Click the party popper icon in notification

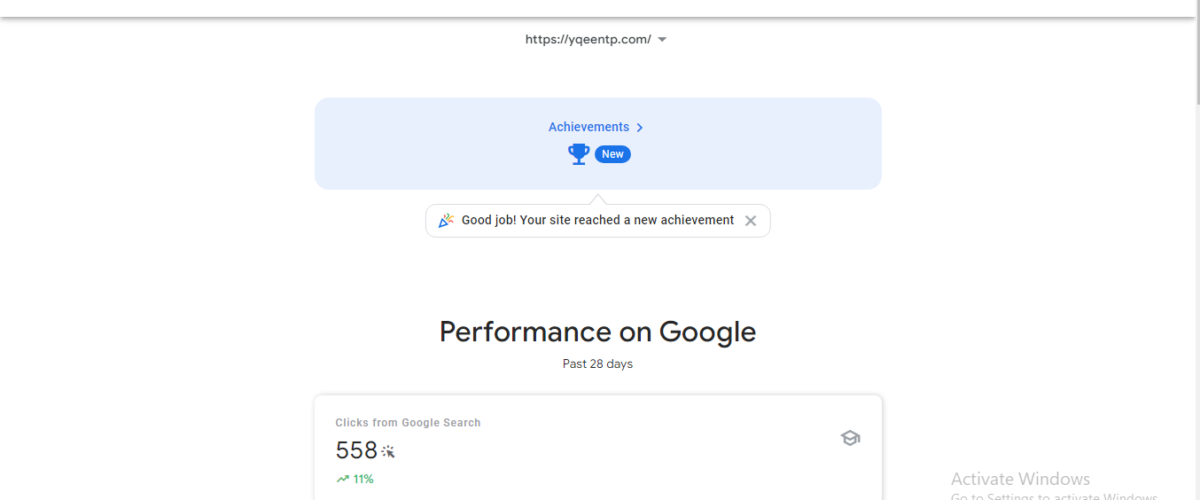coord(446,220)
